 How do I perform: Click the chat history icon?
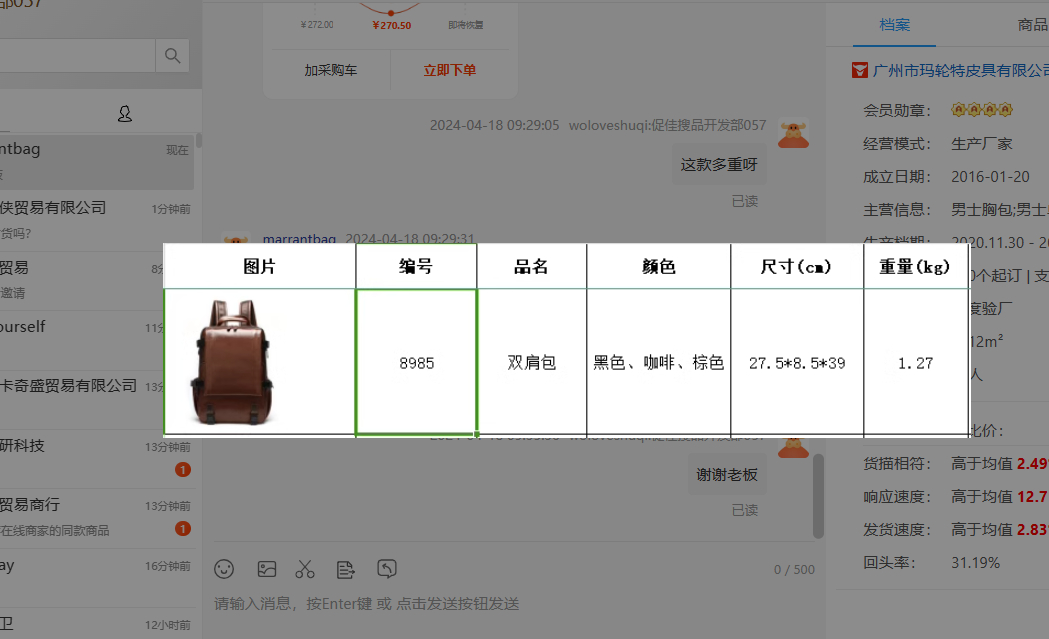(387, 569)
